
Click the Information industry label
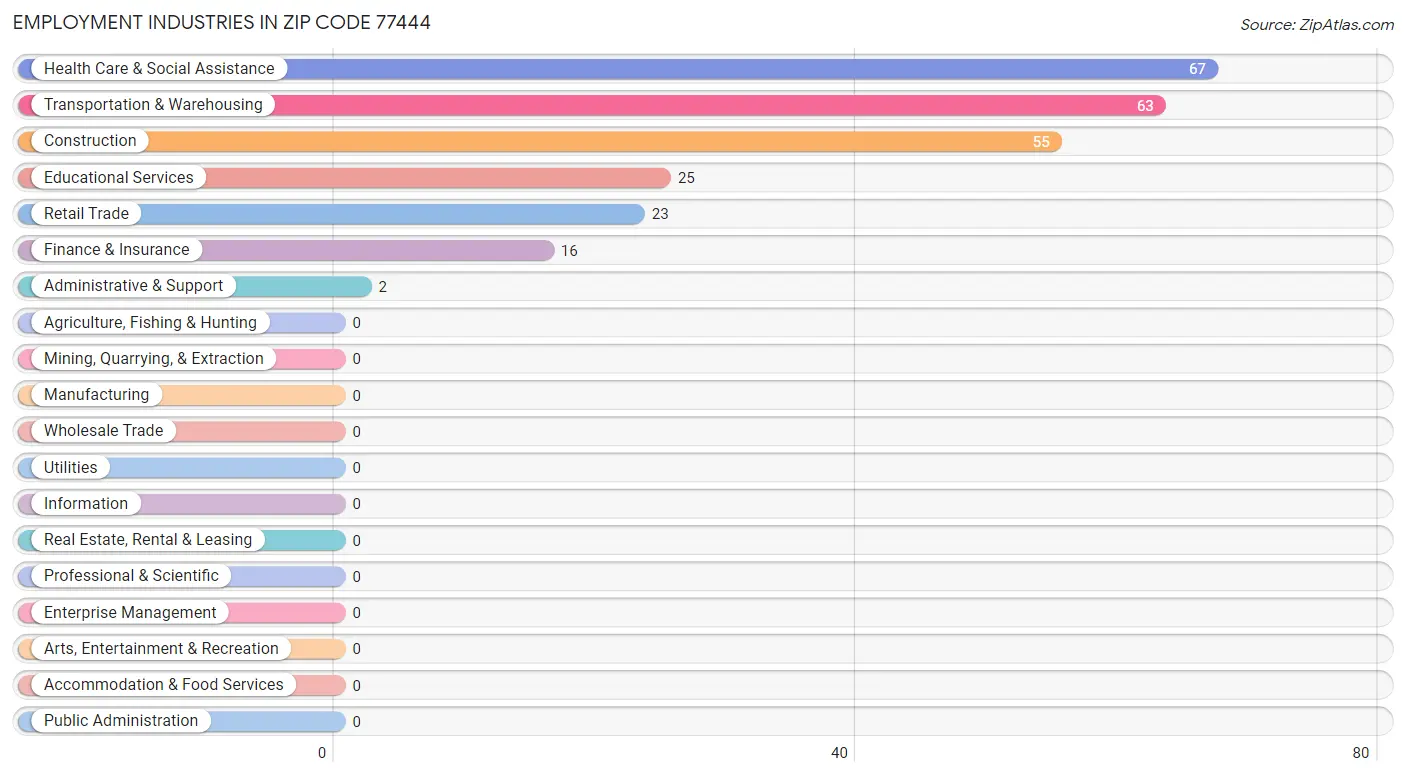[x=86, y=503]
